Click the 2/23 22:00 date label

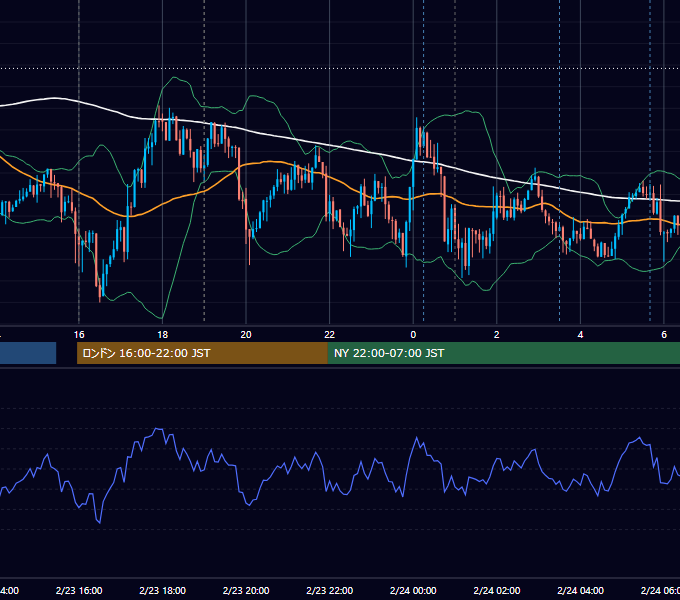330,590
